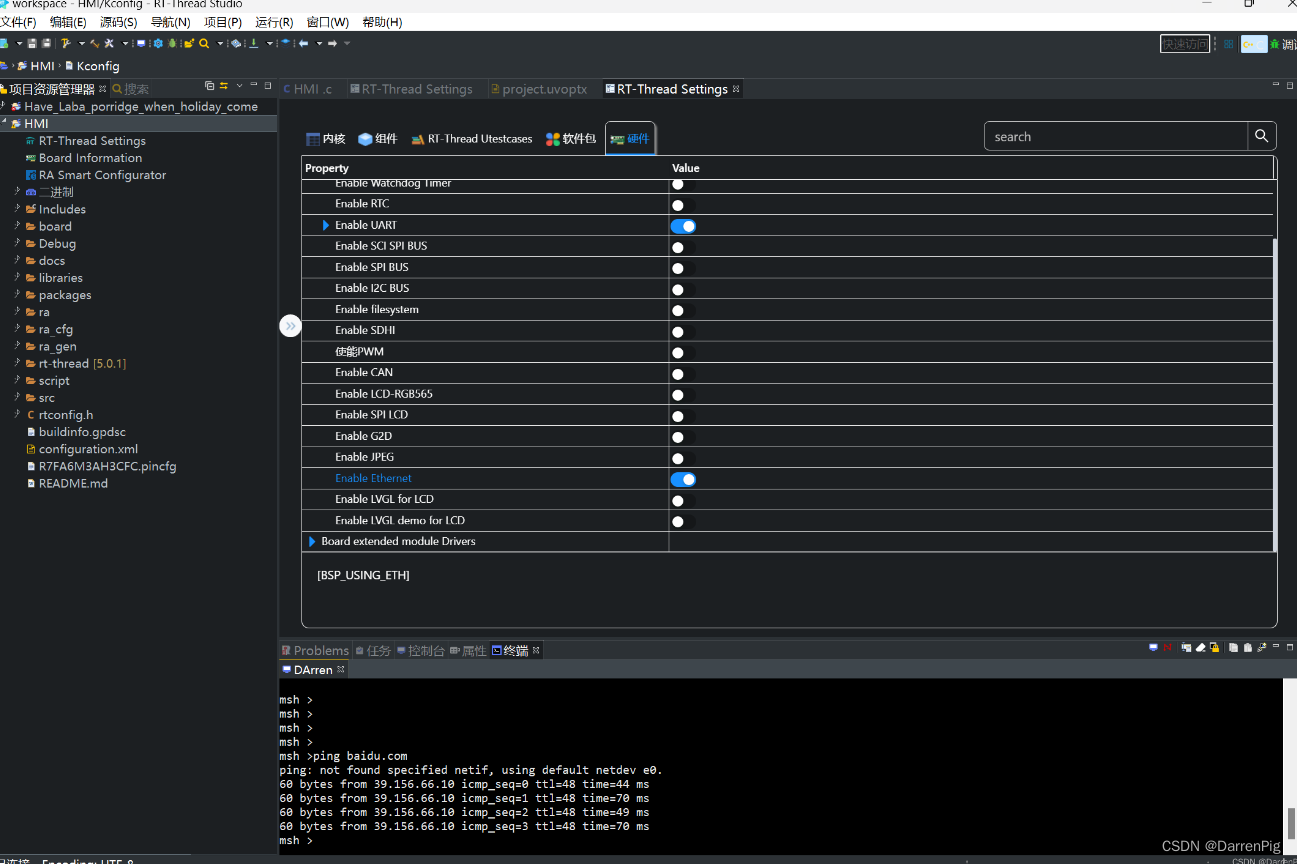1297x864 pixels.
Task: Click the blue gear SDK settings icon
Action: [158, 44]
